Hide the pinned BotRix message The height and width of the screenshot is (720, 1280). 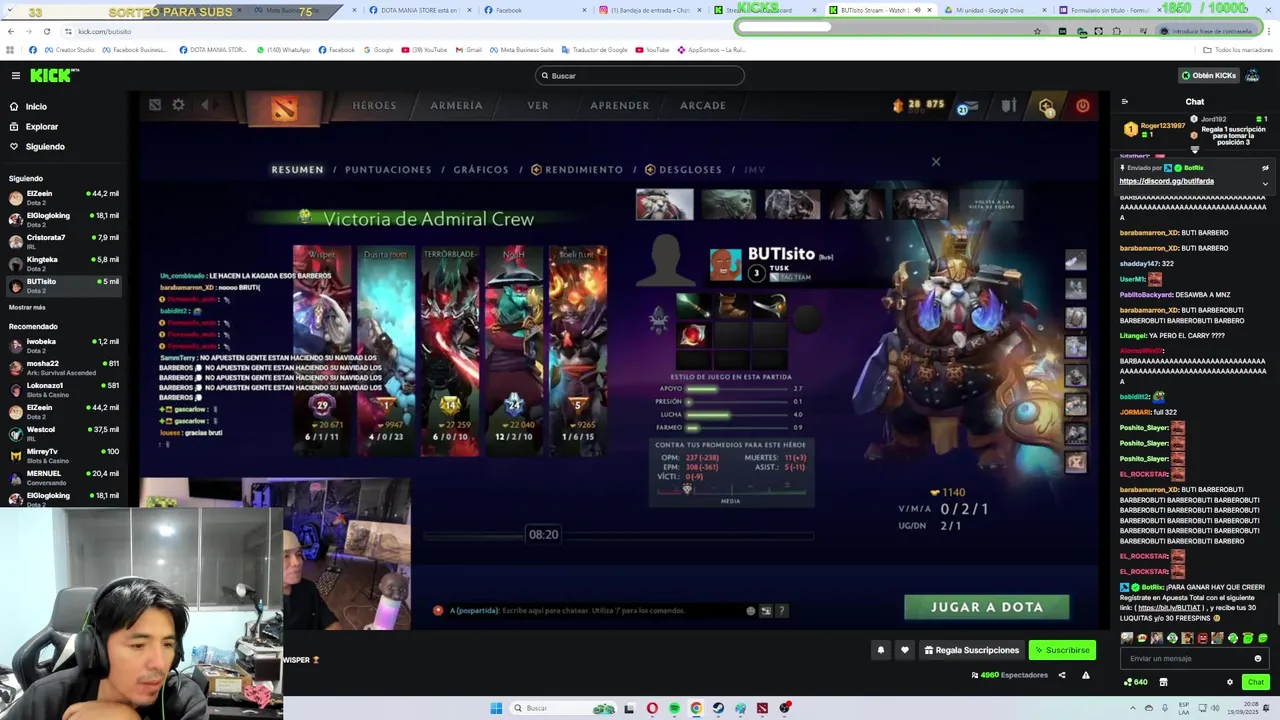[1265, 168]
